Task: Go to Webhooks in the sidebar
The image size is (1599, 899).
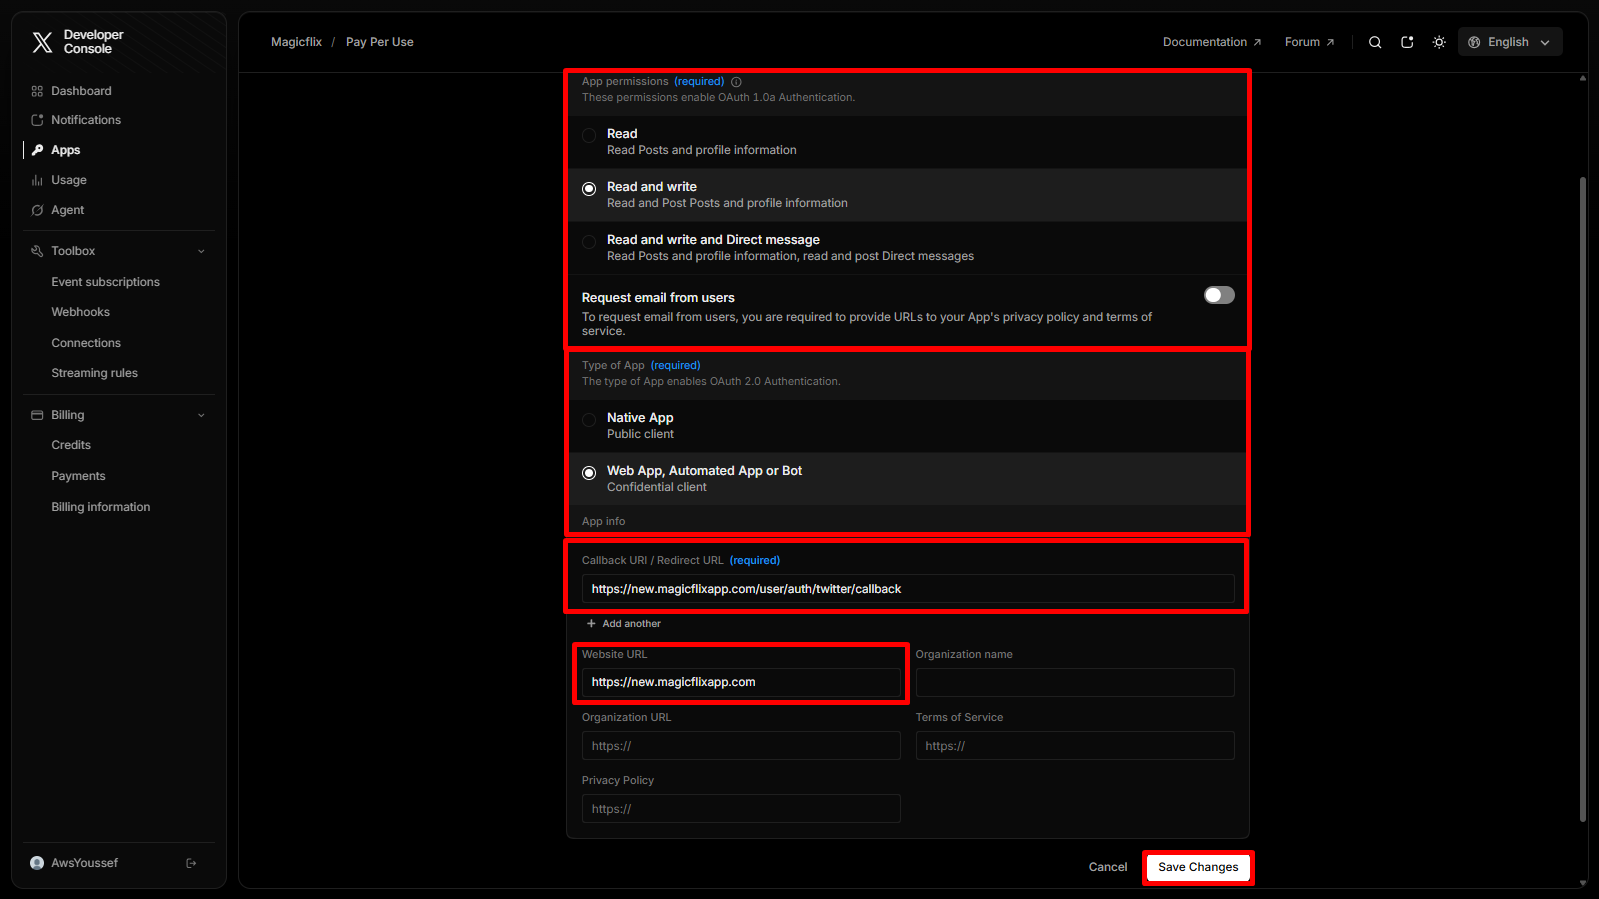Action: 81,312
